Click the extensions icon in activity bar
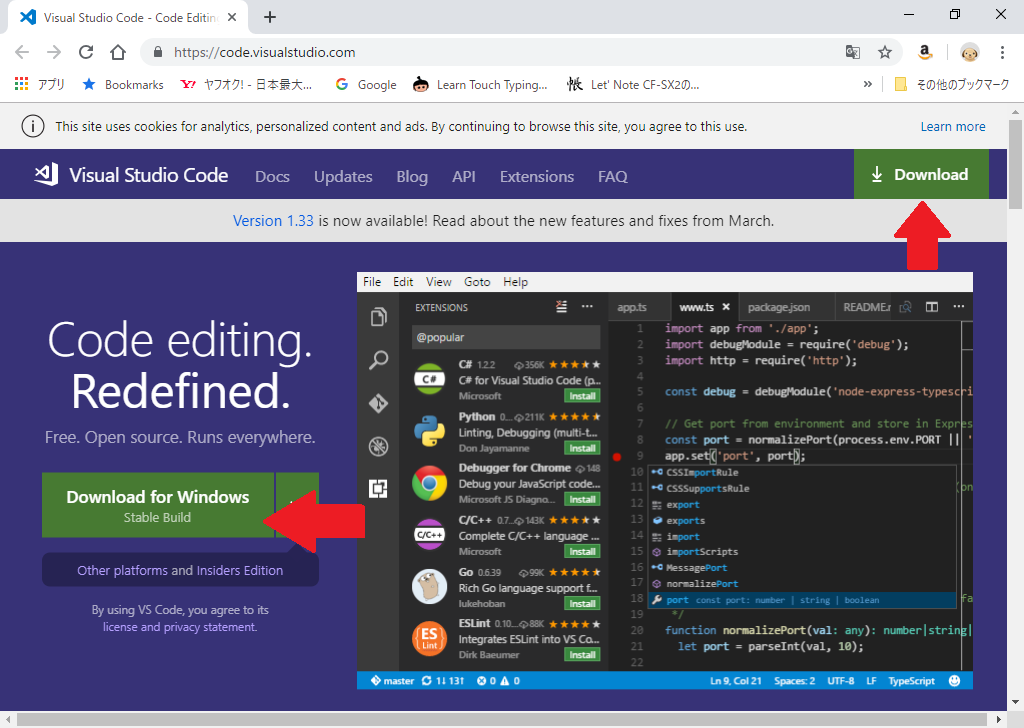 [378, 488]
